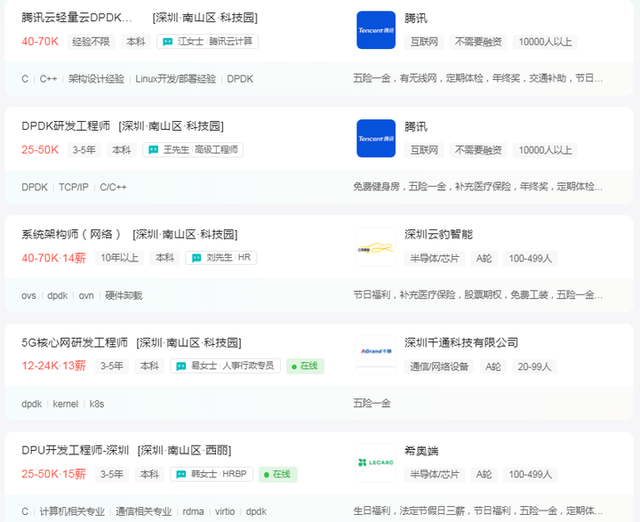Click chat icon next to 江女士
Viewport: 640px width, 522px height.
click(x=167, y=42)
